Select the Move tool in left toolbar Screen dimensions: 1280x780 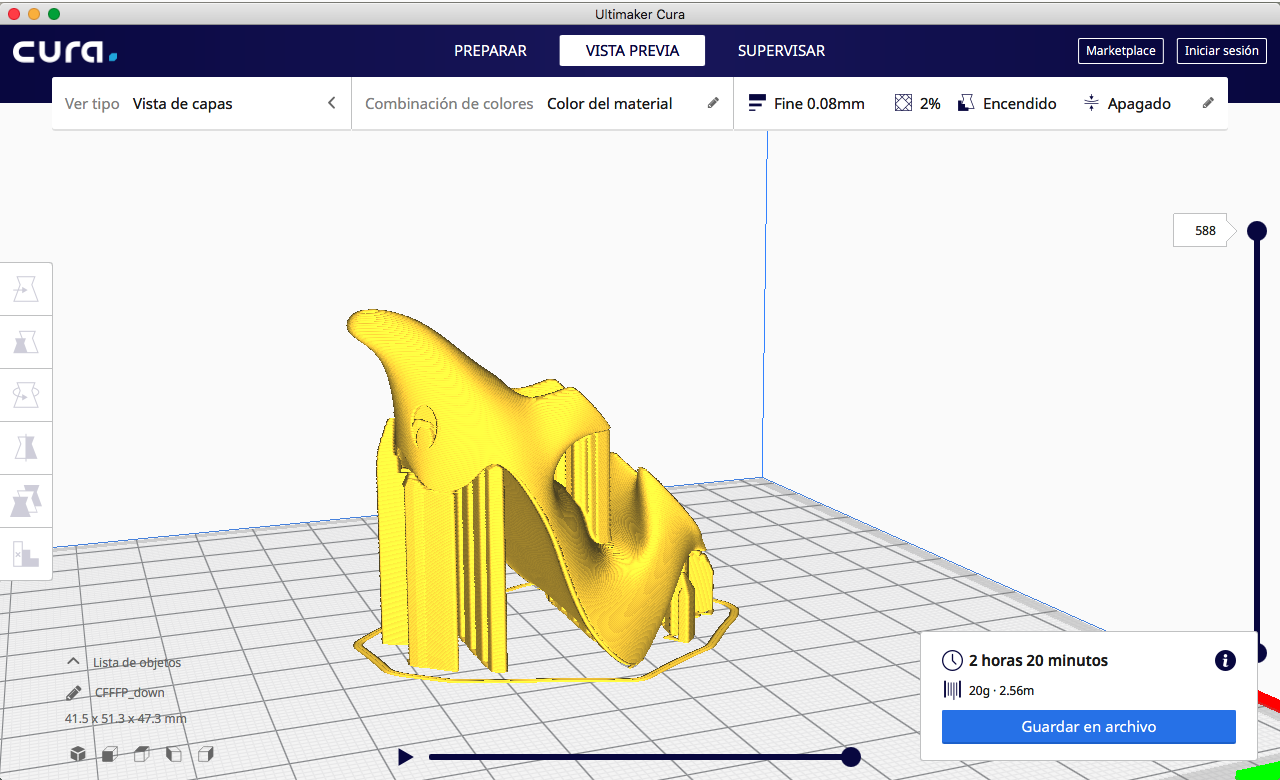(26, 290)
